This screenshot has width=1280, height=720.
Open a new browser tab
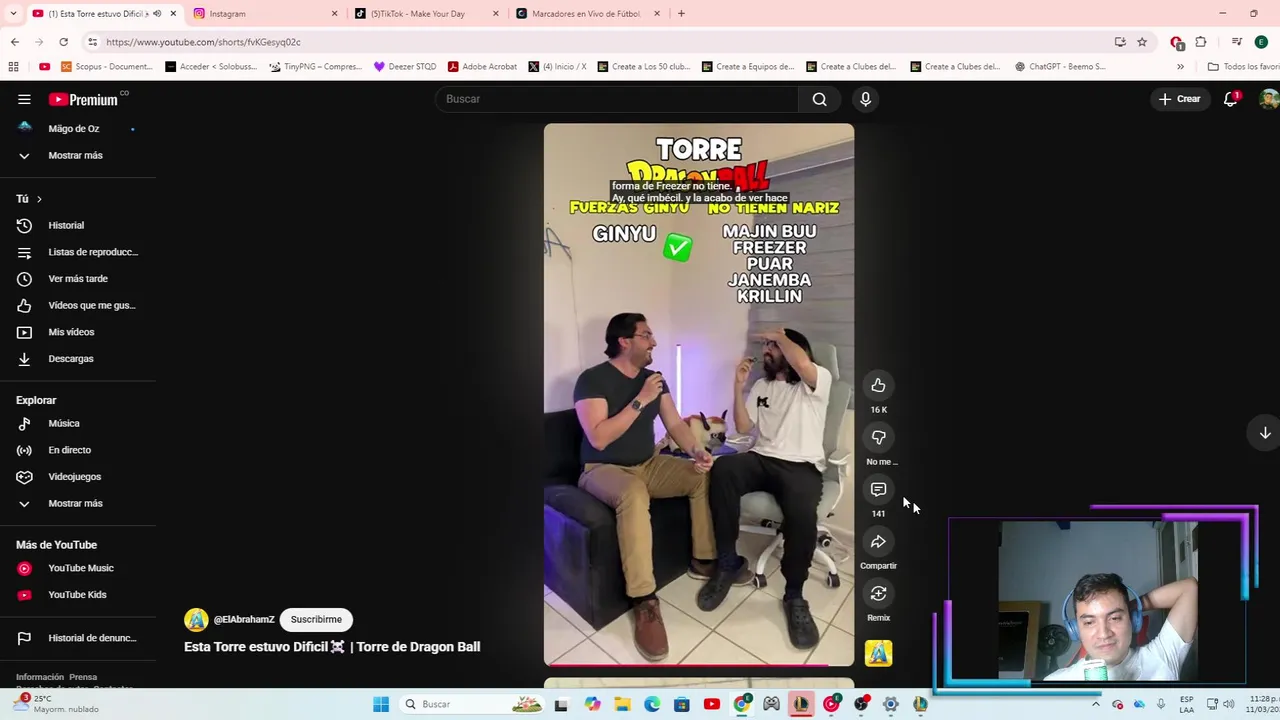coord(681,14)
